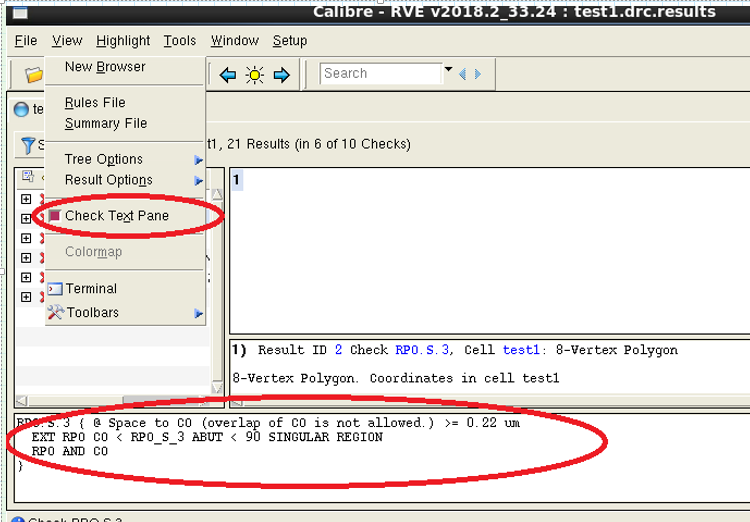Click tree pane vertical scrollbar down arrow

coord(217,388)
